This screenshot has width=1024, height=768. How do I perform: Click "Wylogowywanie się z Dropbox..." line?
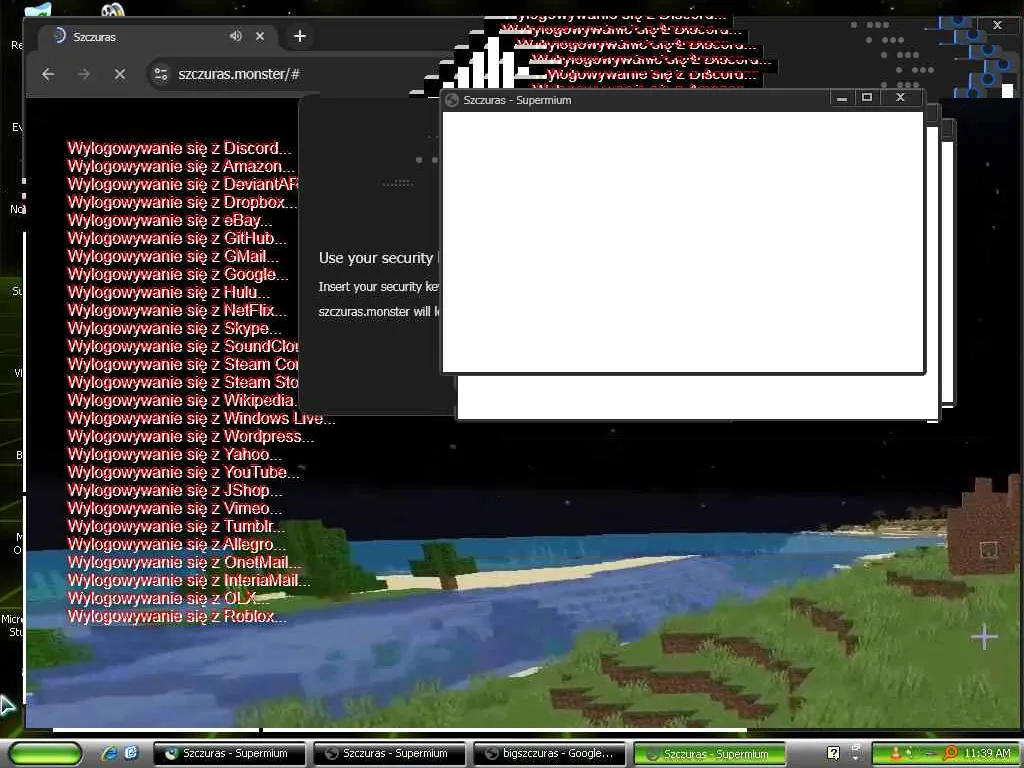point(182,202)
